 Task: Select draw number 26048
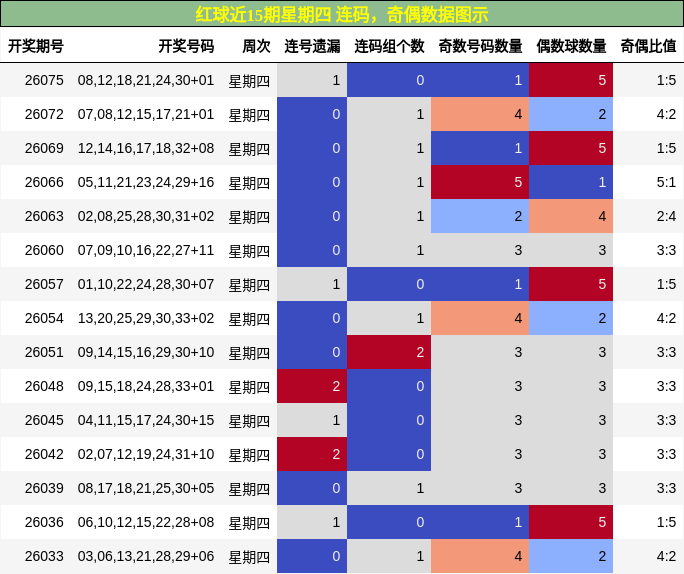[44, 386]
